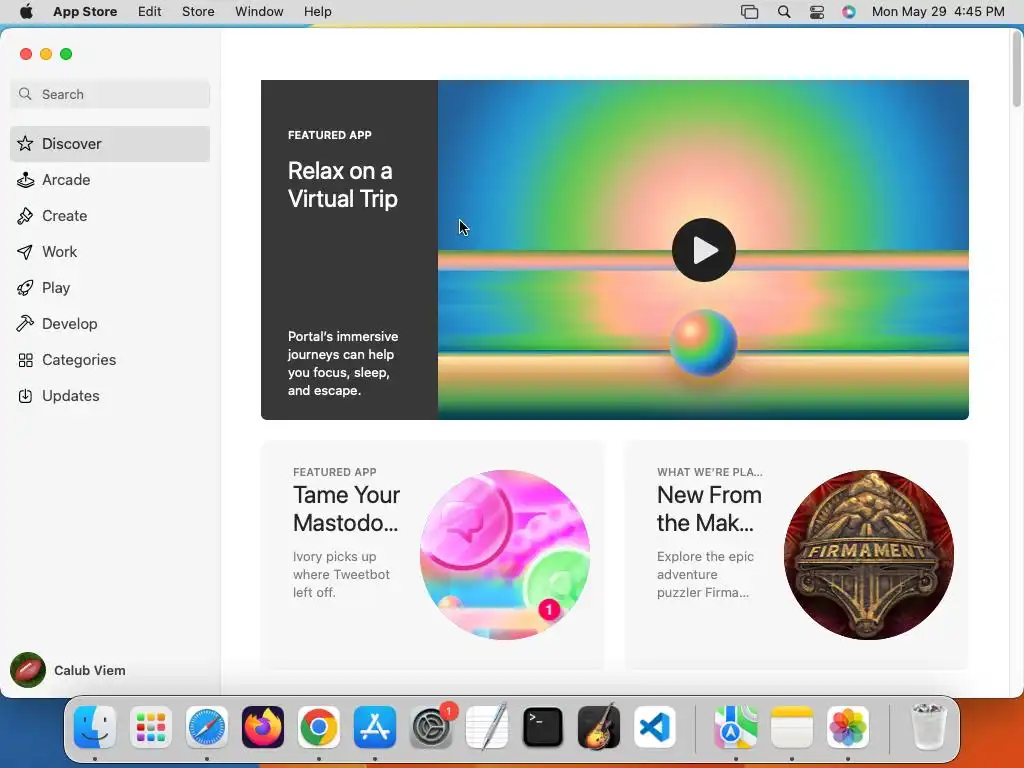The height and width of the screenshot is (768, 1024).
Task: Click the Updates download icon
Action: point(25,396)
